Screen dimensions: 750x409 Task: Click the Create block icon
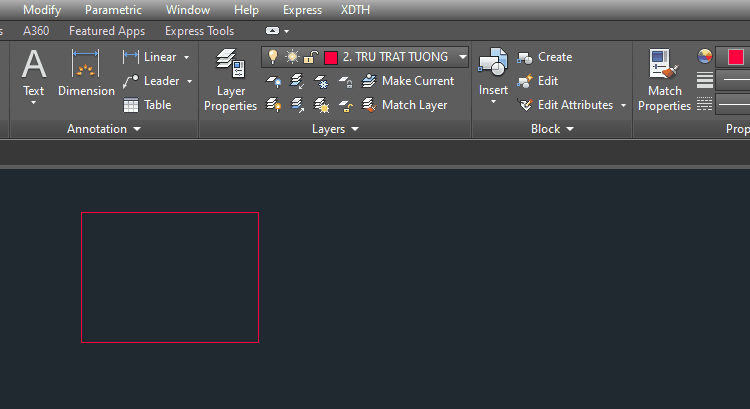(x=525, y=57)
